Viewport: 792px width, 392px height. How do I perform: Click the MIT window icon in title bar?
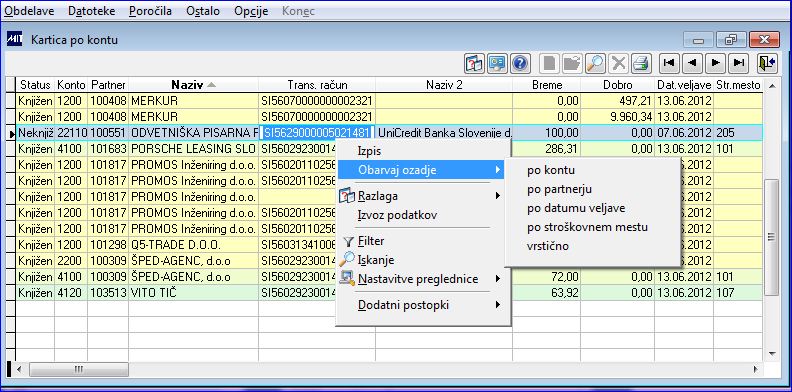pos(14,39)
